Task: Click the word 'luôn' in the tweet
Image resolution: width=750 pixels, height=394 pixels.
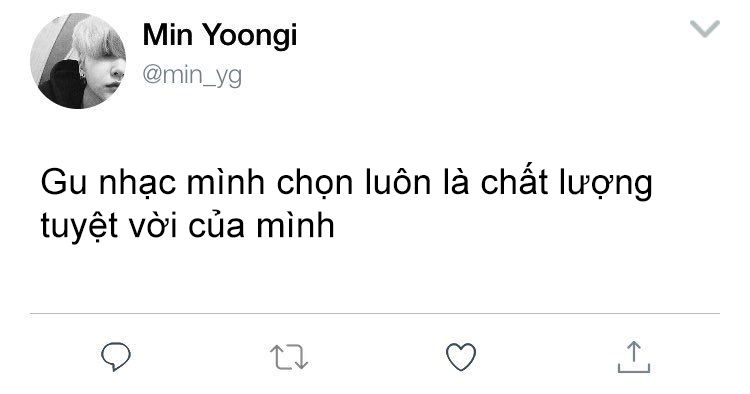Action: tap(398, 182)
